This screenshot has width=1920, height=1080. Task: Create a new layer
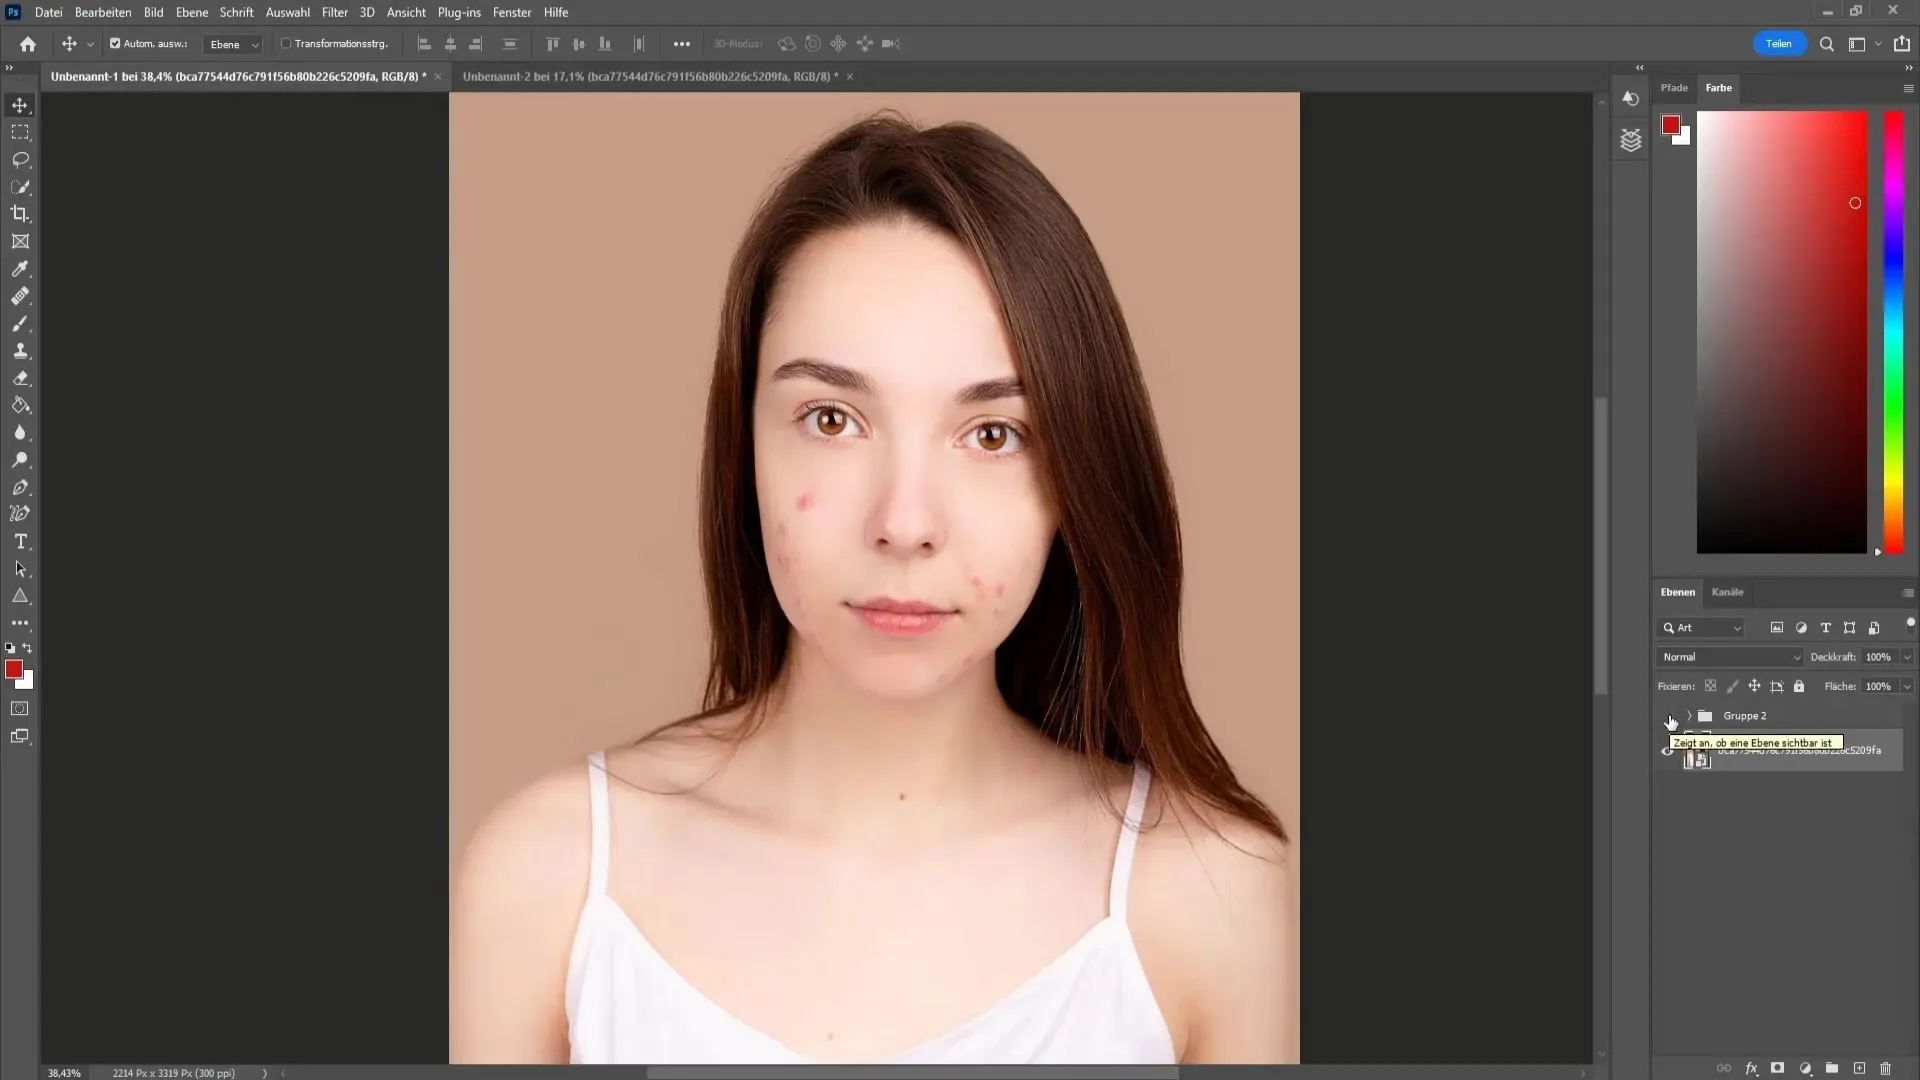tap(1859, 1068)
